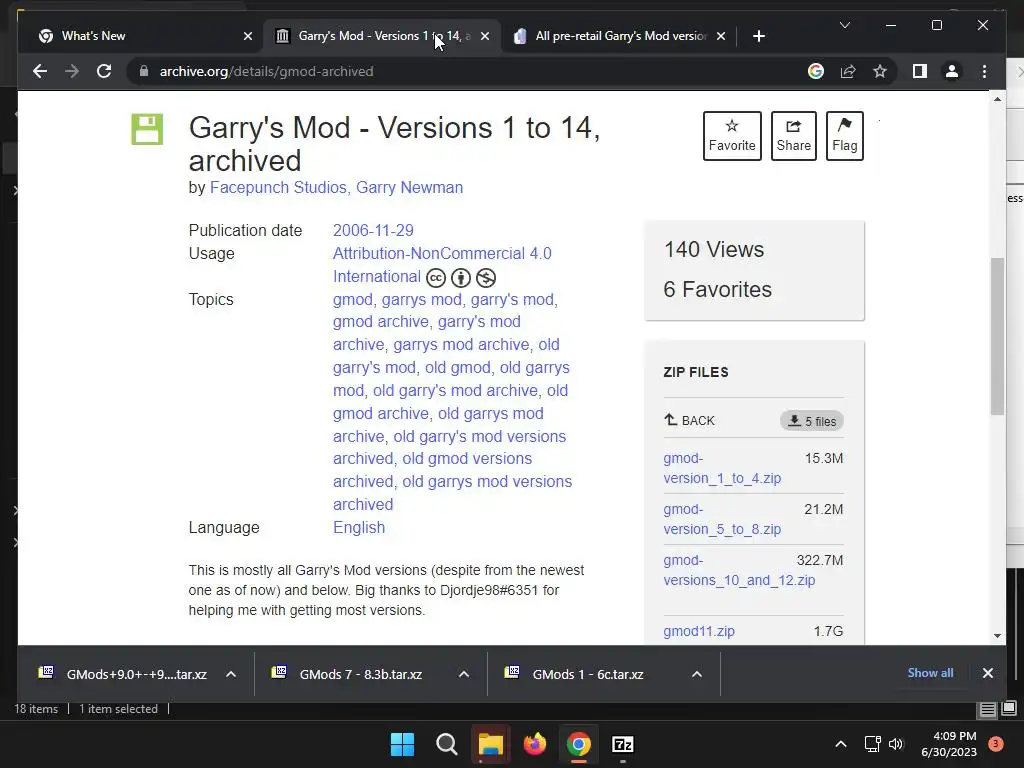This screenshot has height=768, width=1024.
Task: Share this page via address bar icon
Action: pyautogui.click(x=848, y=71)
